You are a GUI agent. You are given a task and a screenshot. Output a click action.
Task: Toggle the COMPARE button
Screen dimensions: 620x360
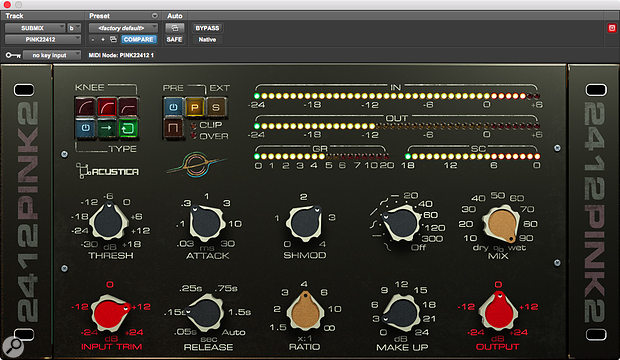[x=138, y=40]
